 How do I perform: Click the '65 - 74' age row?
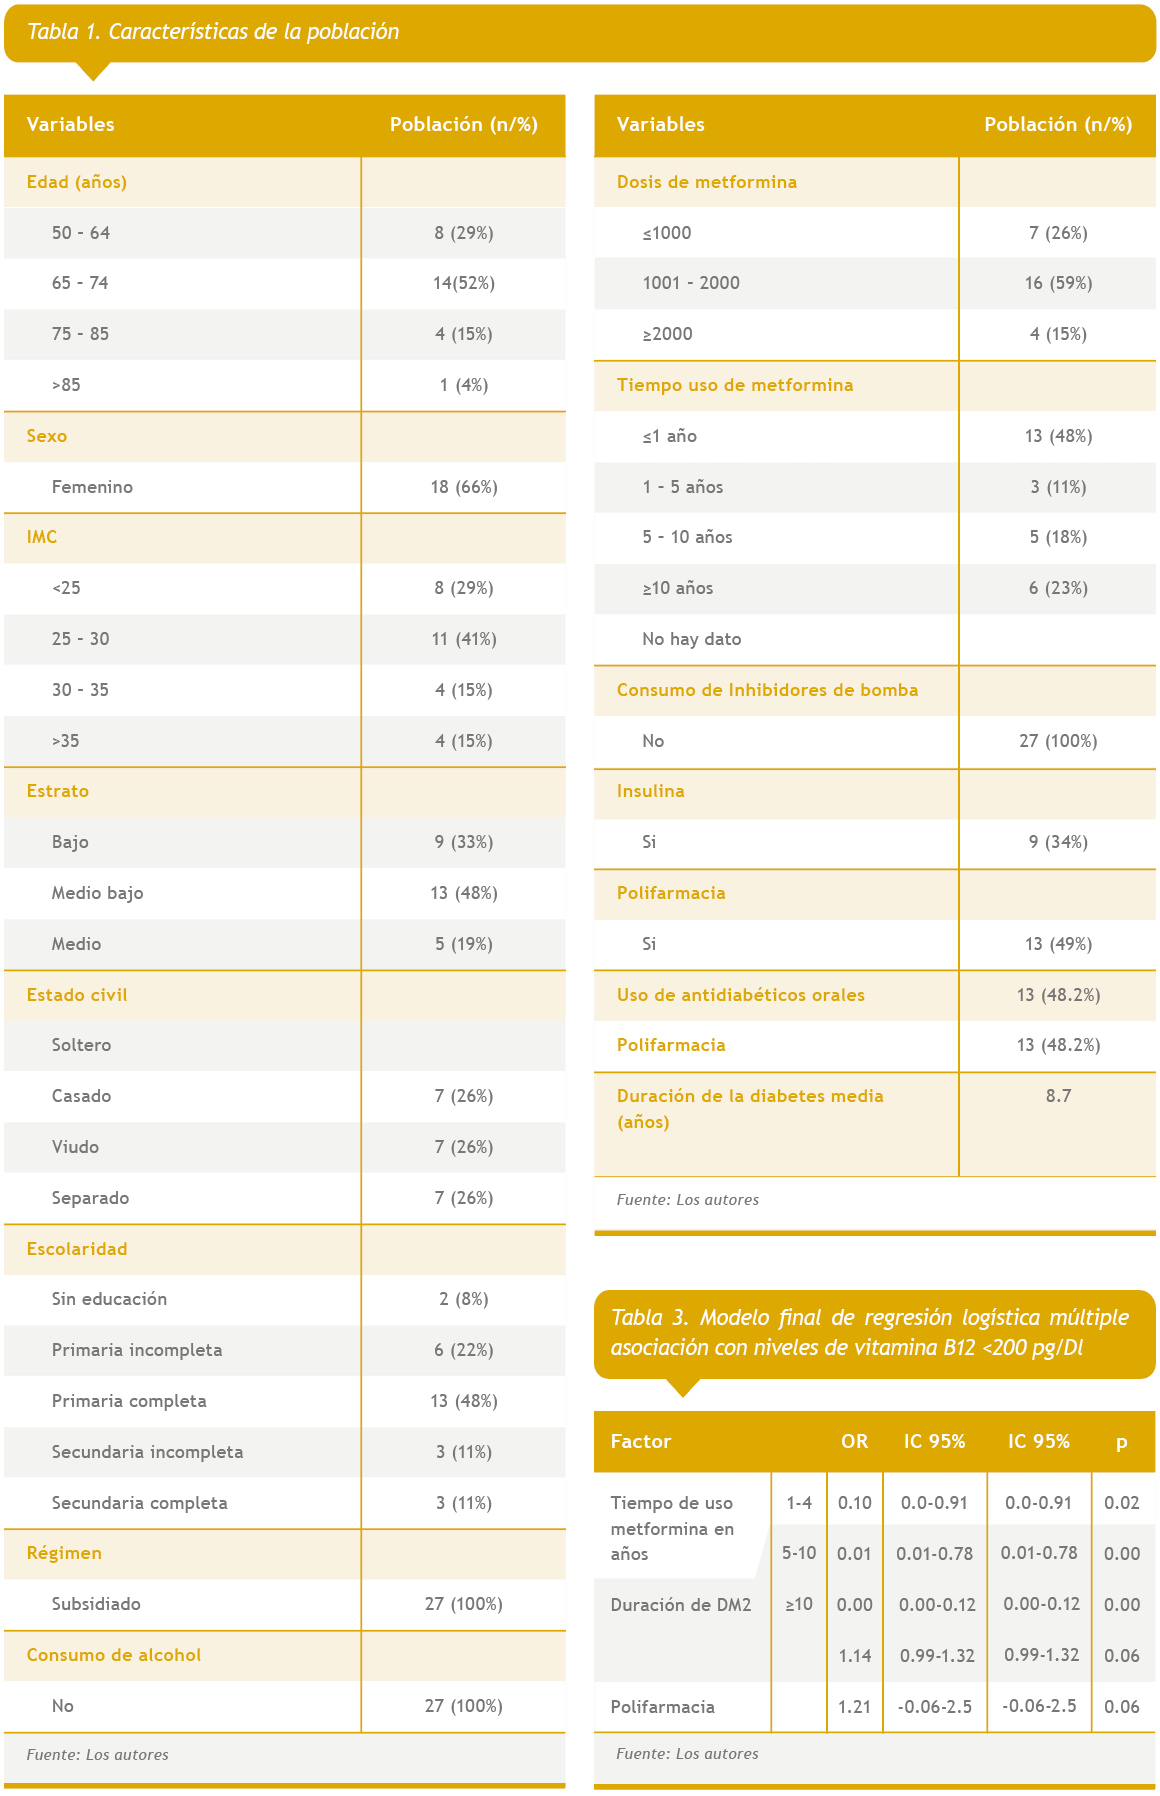point(80,283)
